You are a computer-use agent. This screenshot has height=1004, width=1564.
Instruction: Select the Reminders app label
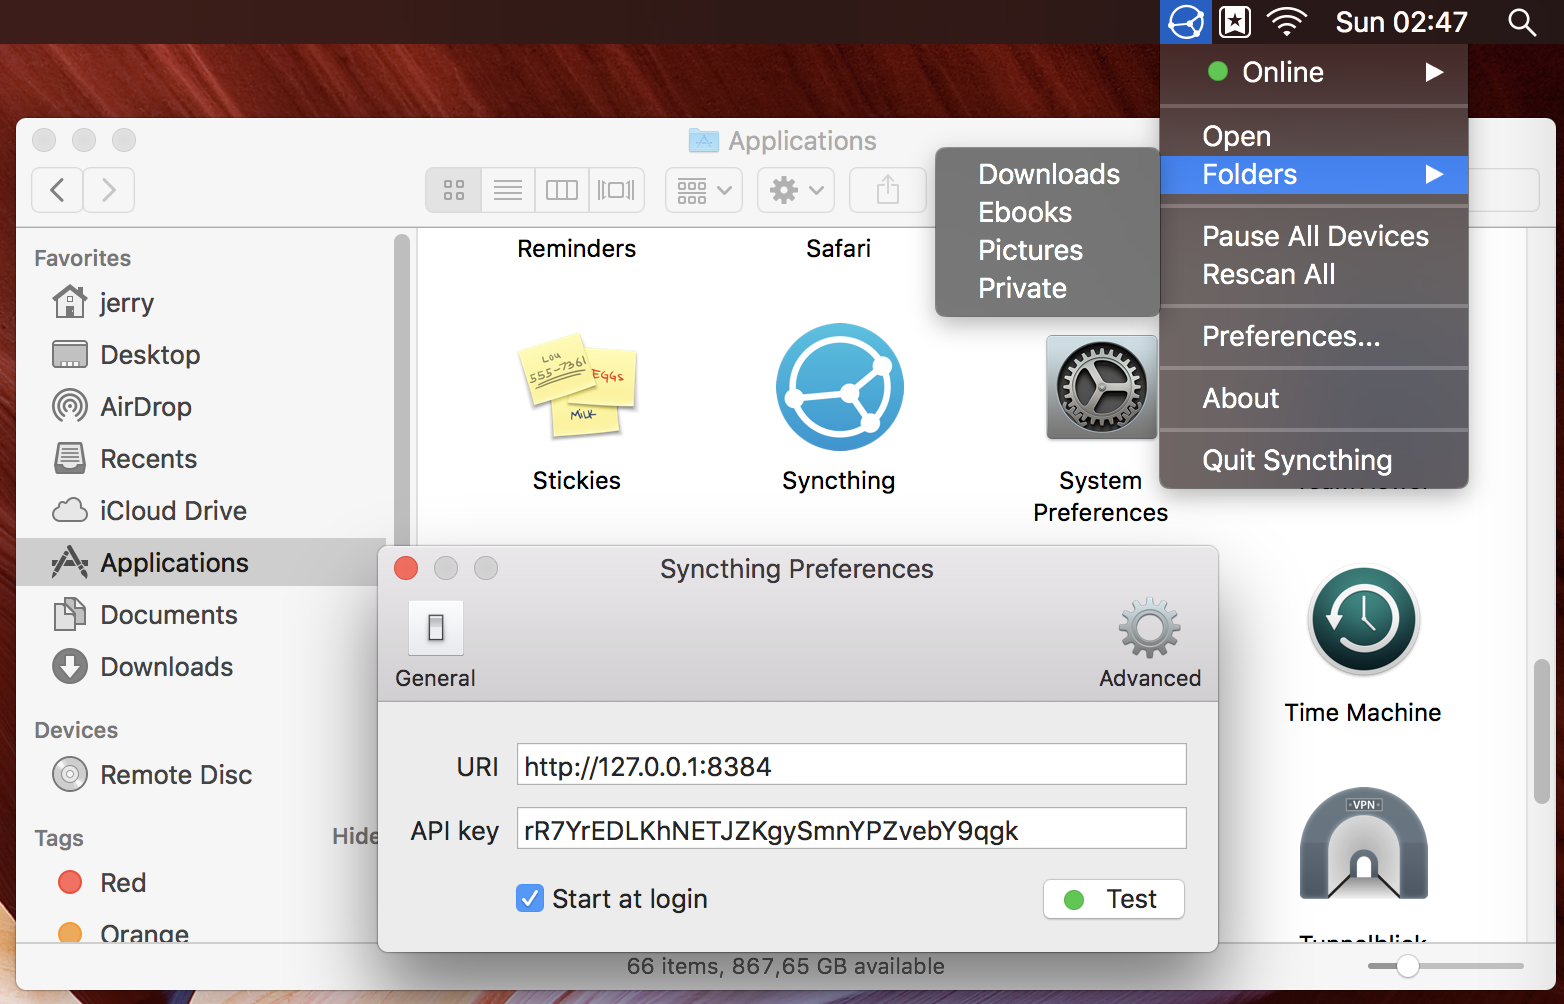(x=577, y=248)
